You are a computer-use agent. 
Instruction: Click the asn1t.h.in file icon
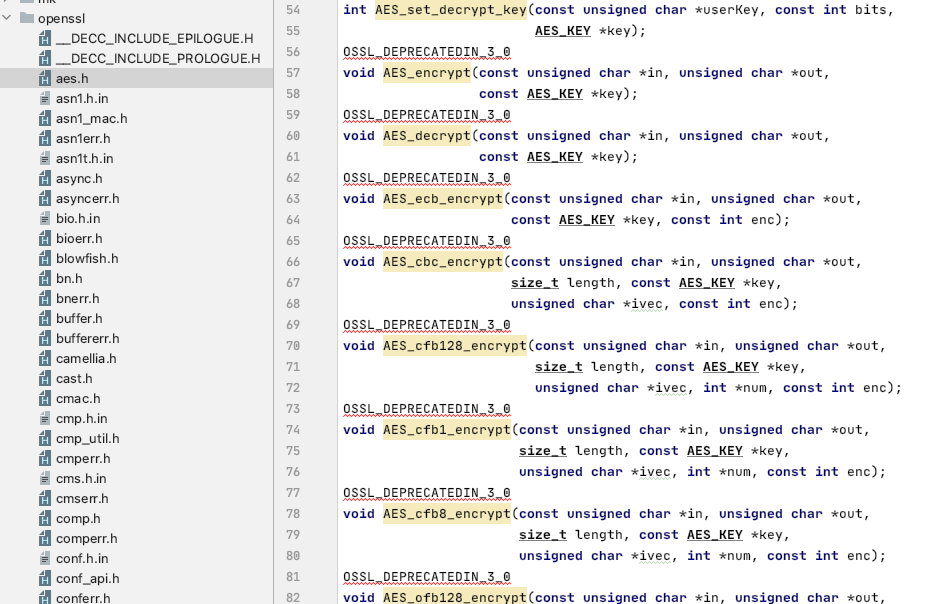(x=45, y=159)
